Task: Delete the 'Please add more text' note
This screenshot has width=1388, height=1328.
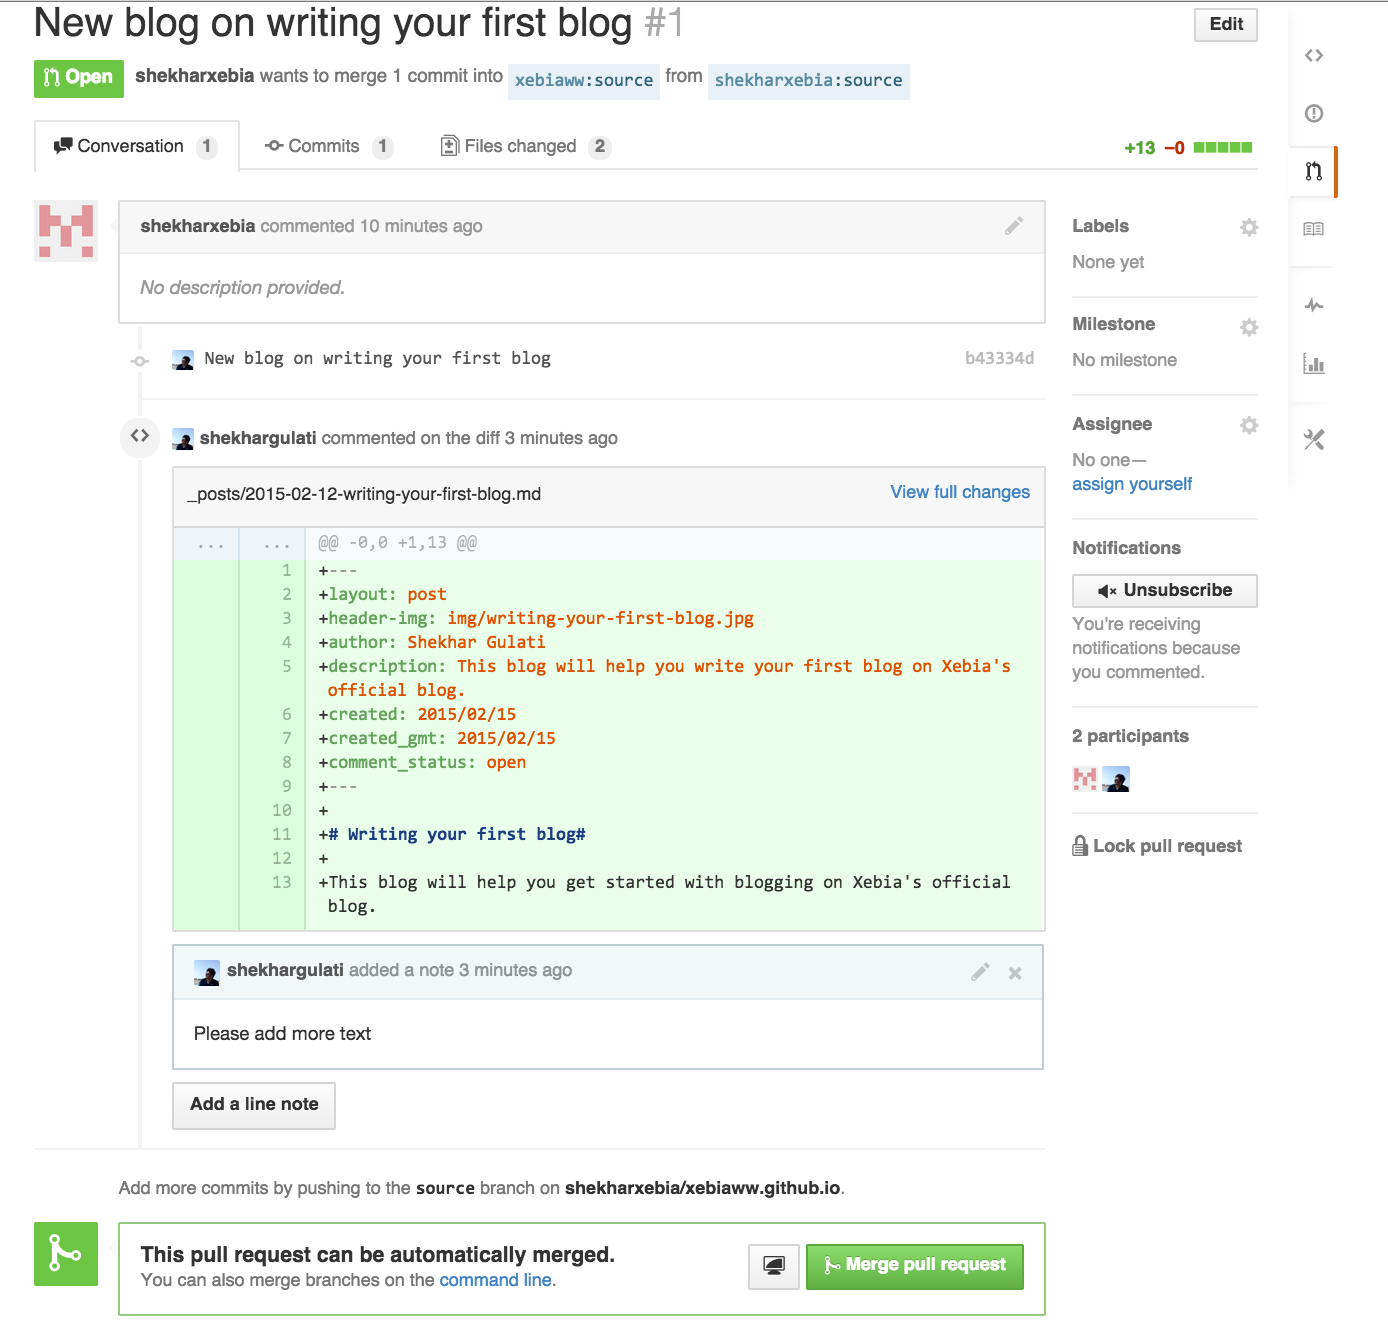Action: (x=1015, y=973)
